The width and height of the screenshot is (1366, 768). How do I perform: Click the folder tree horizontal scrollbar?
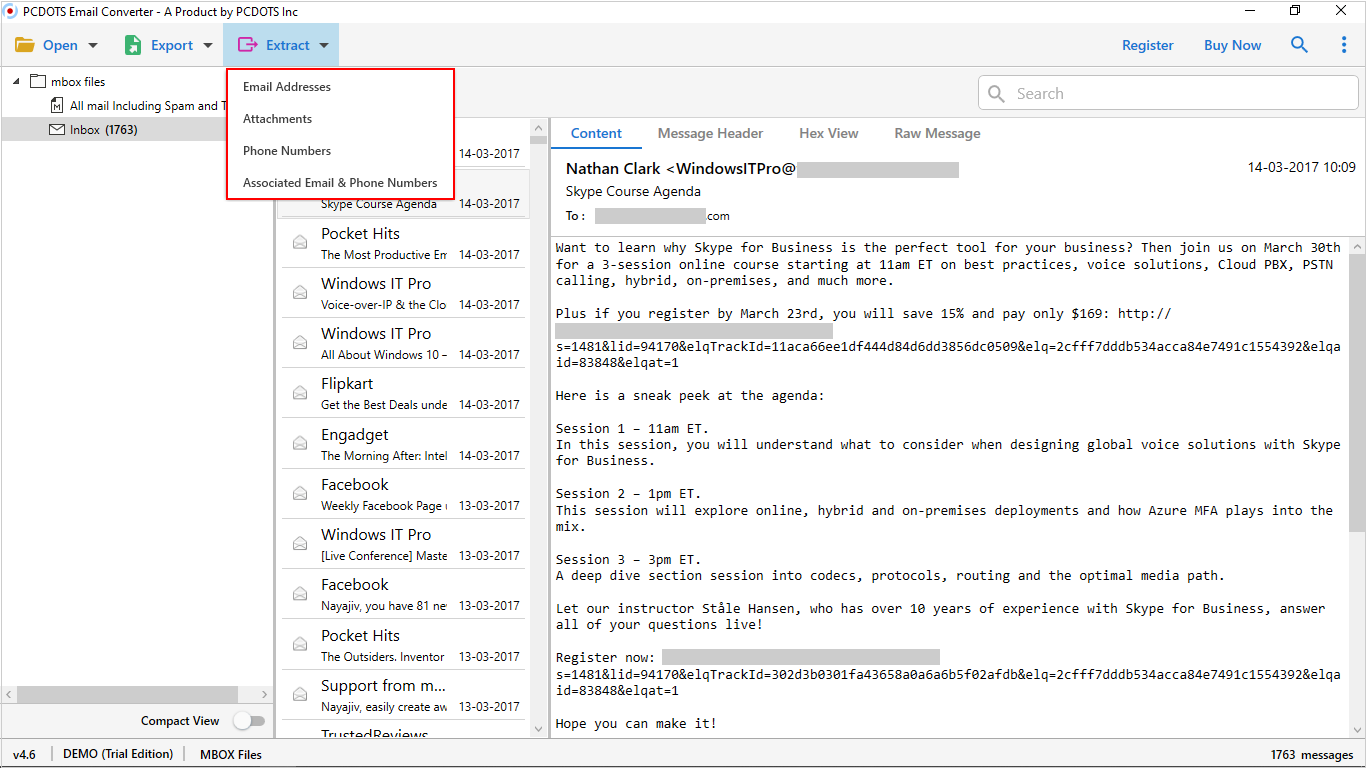[x=128, y=694]
